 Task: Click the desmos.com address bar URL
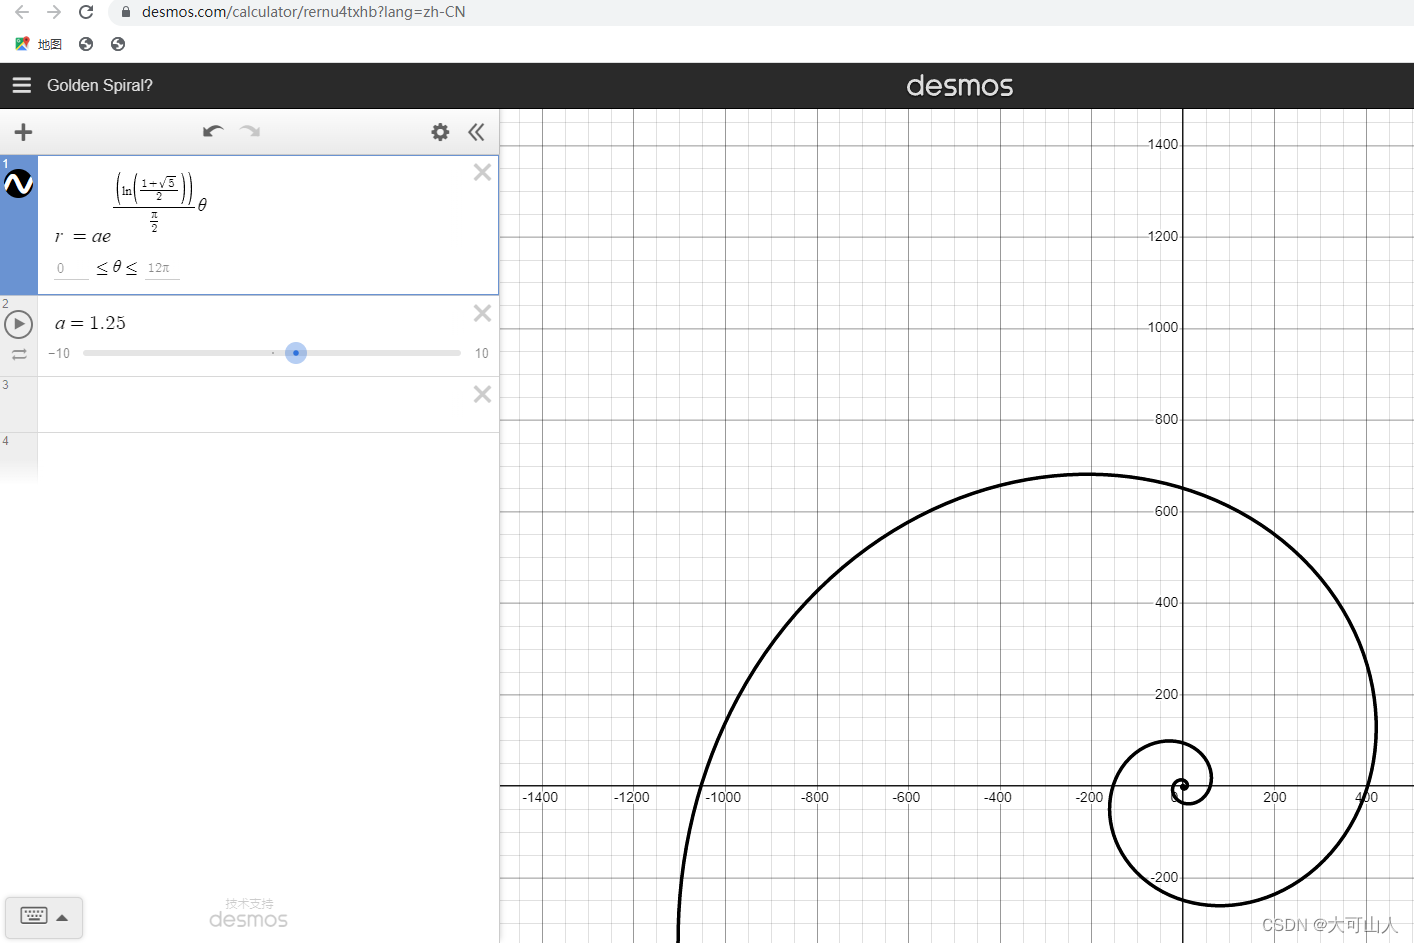click(303, 12)
